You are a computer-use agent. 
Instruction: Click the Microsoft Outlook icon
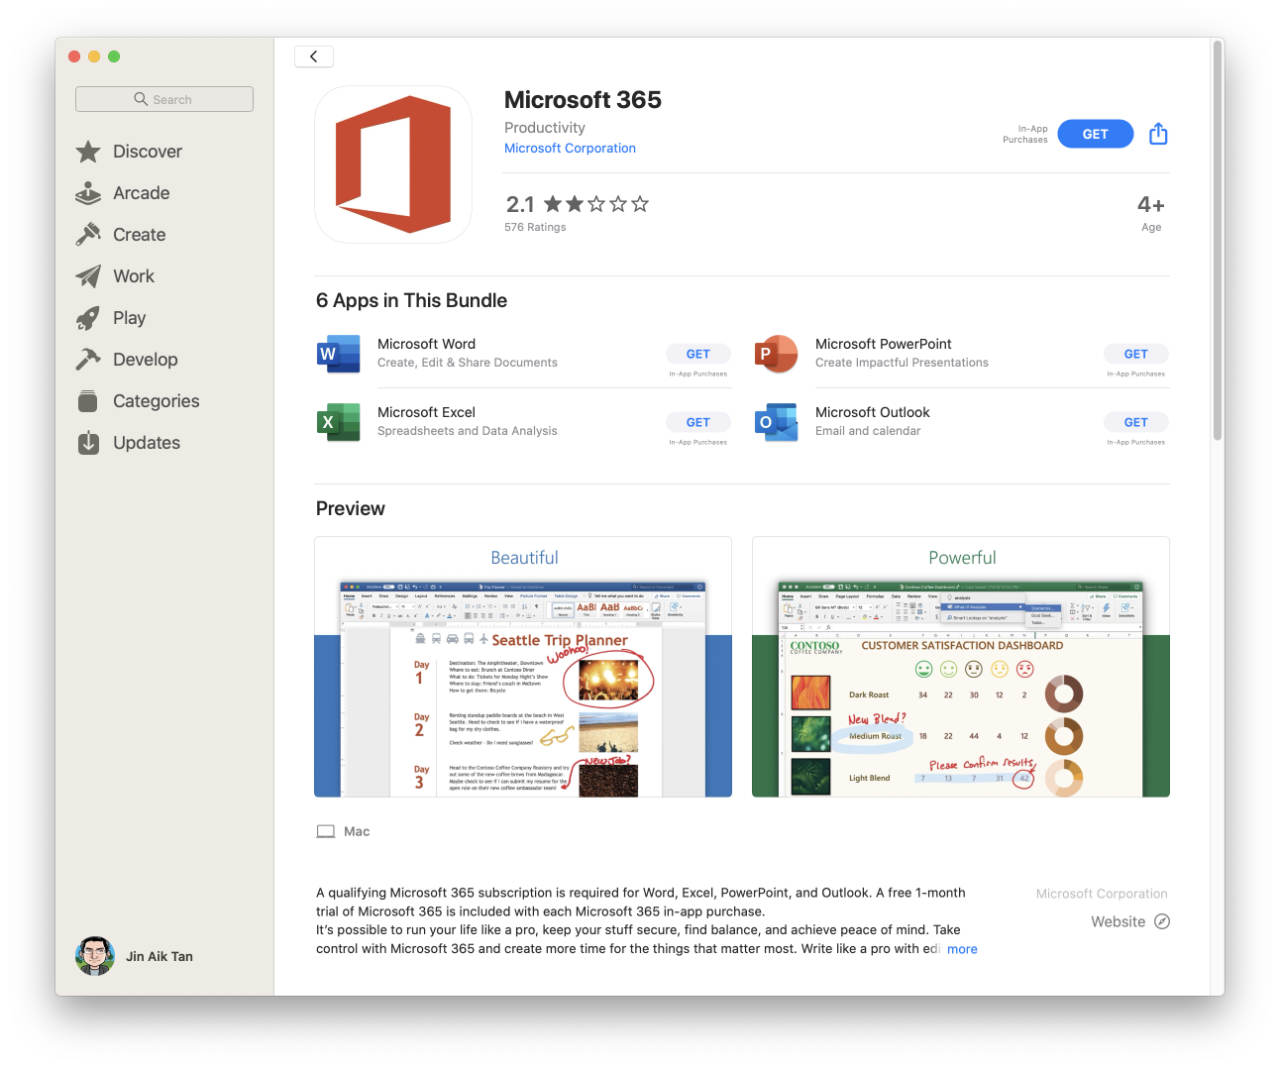coord(776,422)
